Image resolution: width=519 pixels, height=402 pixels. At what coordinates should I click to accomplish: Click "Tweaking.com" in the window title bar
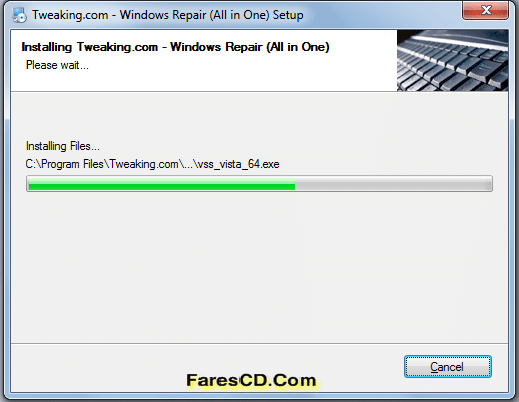(70, 15)
